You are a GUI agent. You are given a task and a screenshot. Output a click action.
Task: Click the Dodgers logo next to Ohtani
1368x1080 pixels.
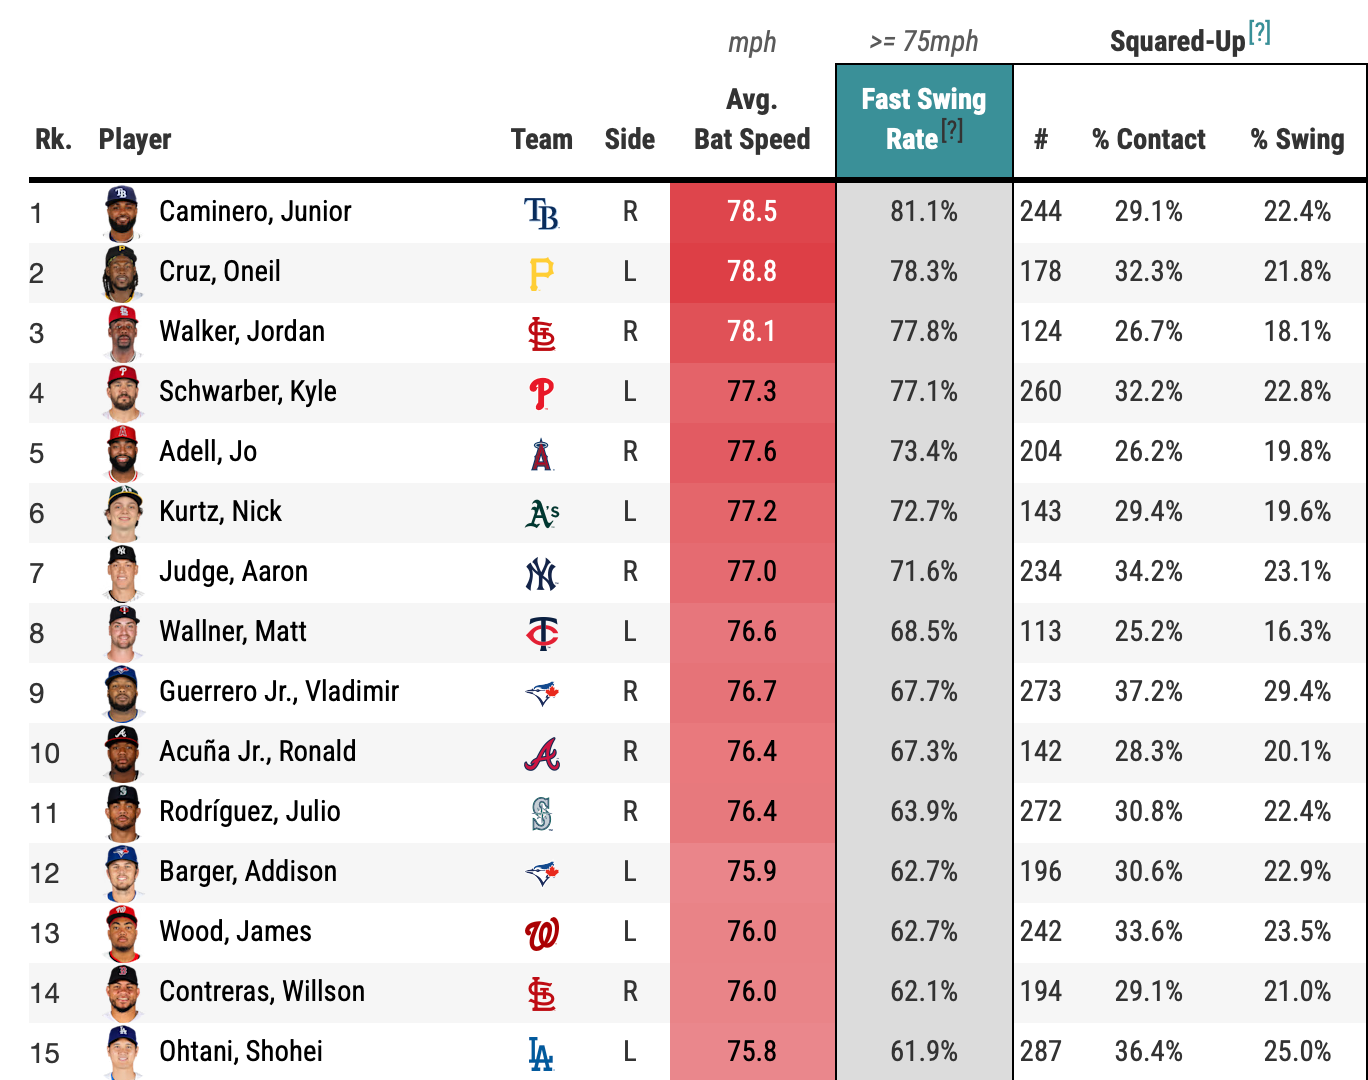click(x=541, y=1053)
